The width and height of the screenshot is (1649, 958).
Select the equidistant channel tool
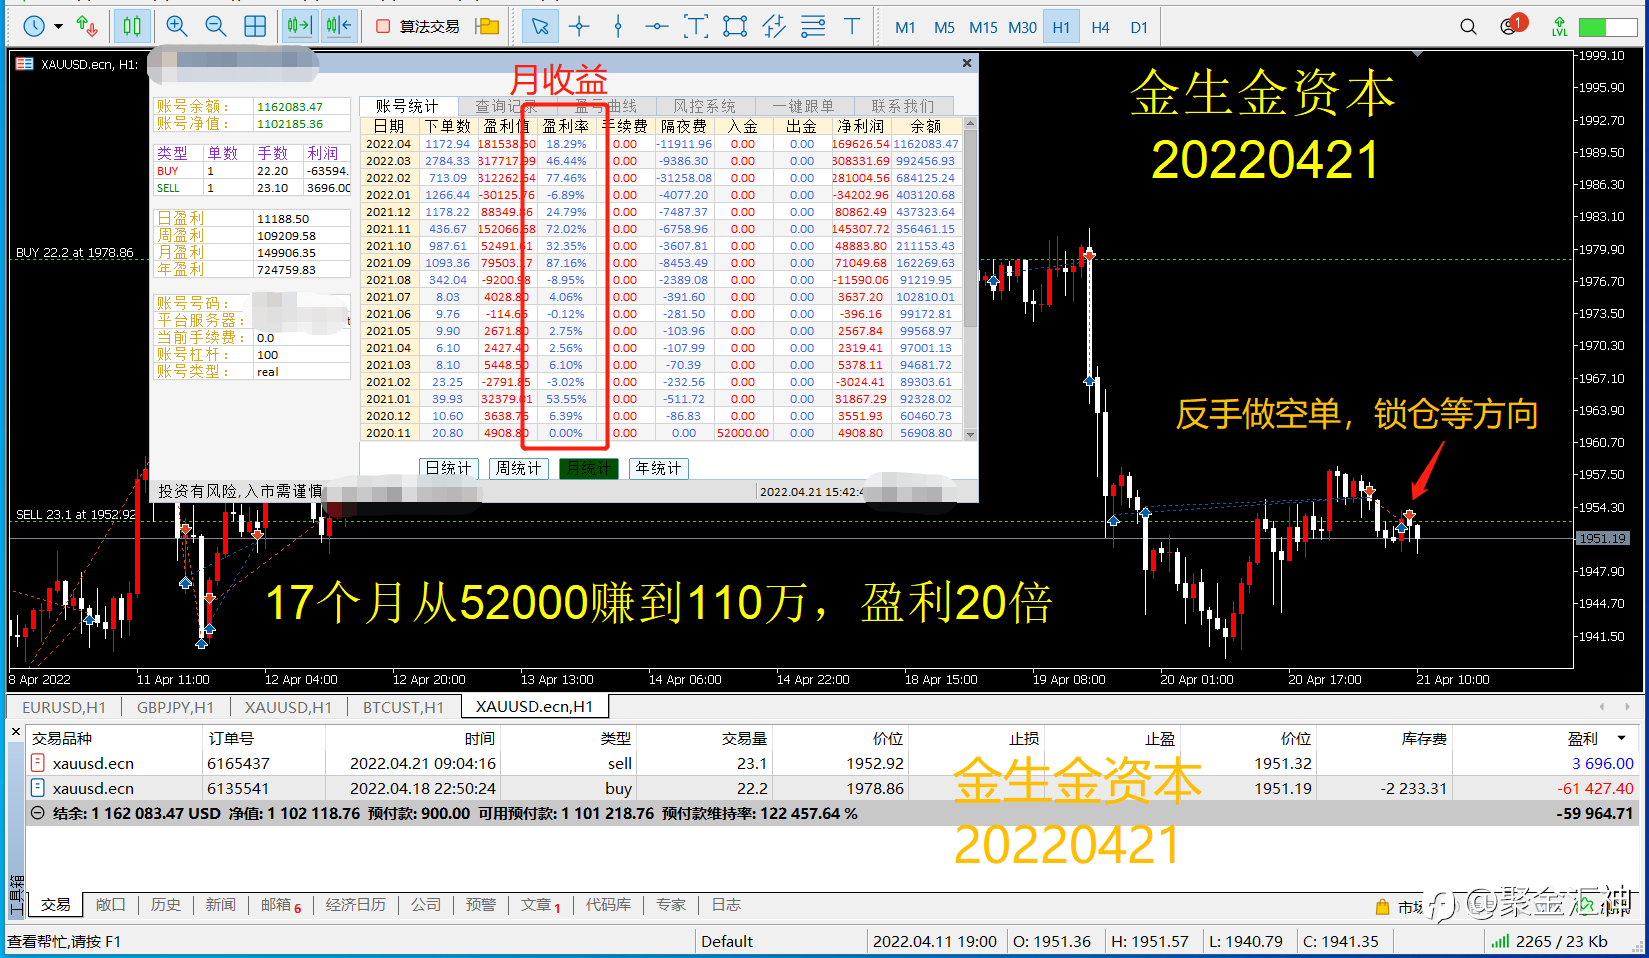pyautogui.click(x=774, y=27)
